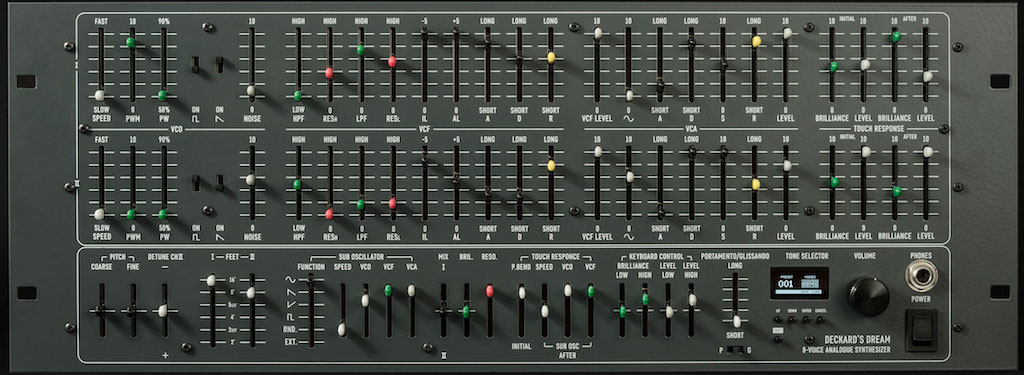Click channel I After Brilliance slider cap
Viewport: 1024px width, 375px height.
point(896,37)
